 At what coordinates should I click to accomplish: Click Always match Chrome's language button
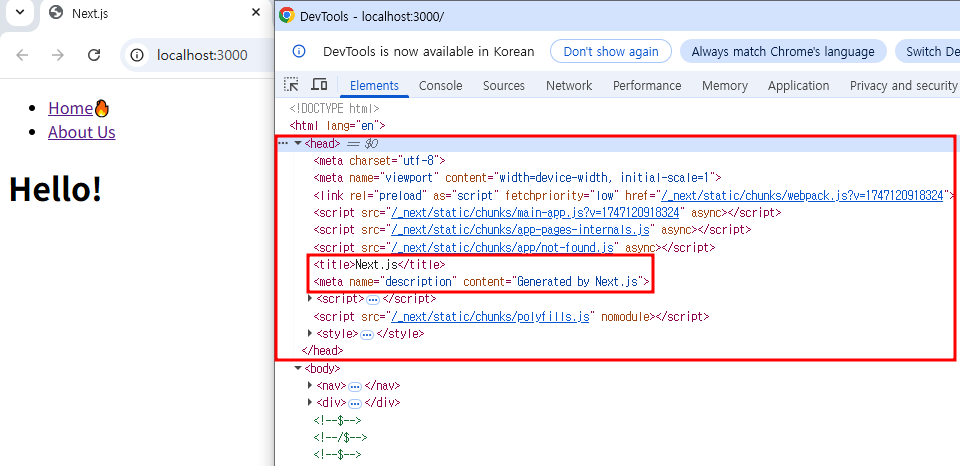(783, 51)
